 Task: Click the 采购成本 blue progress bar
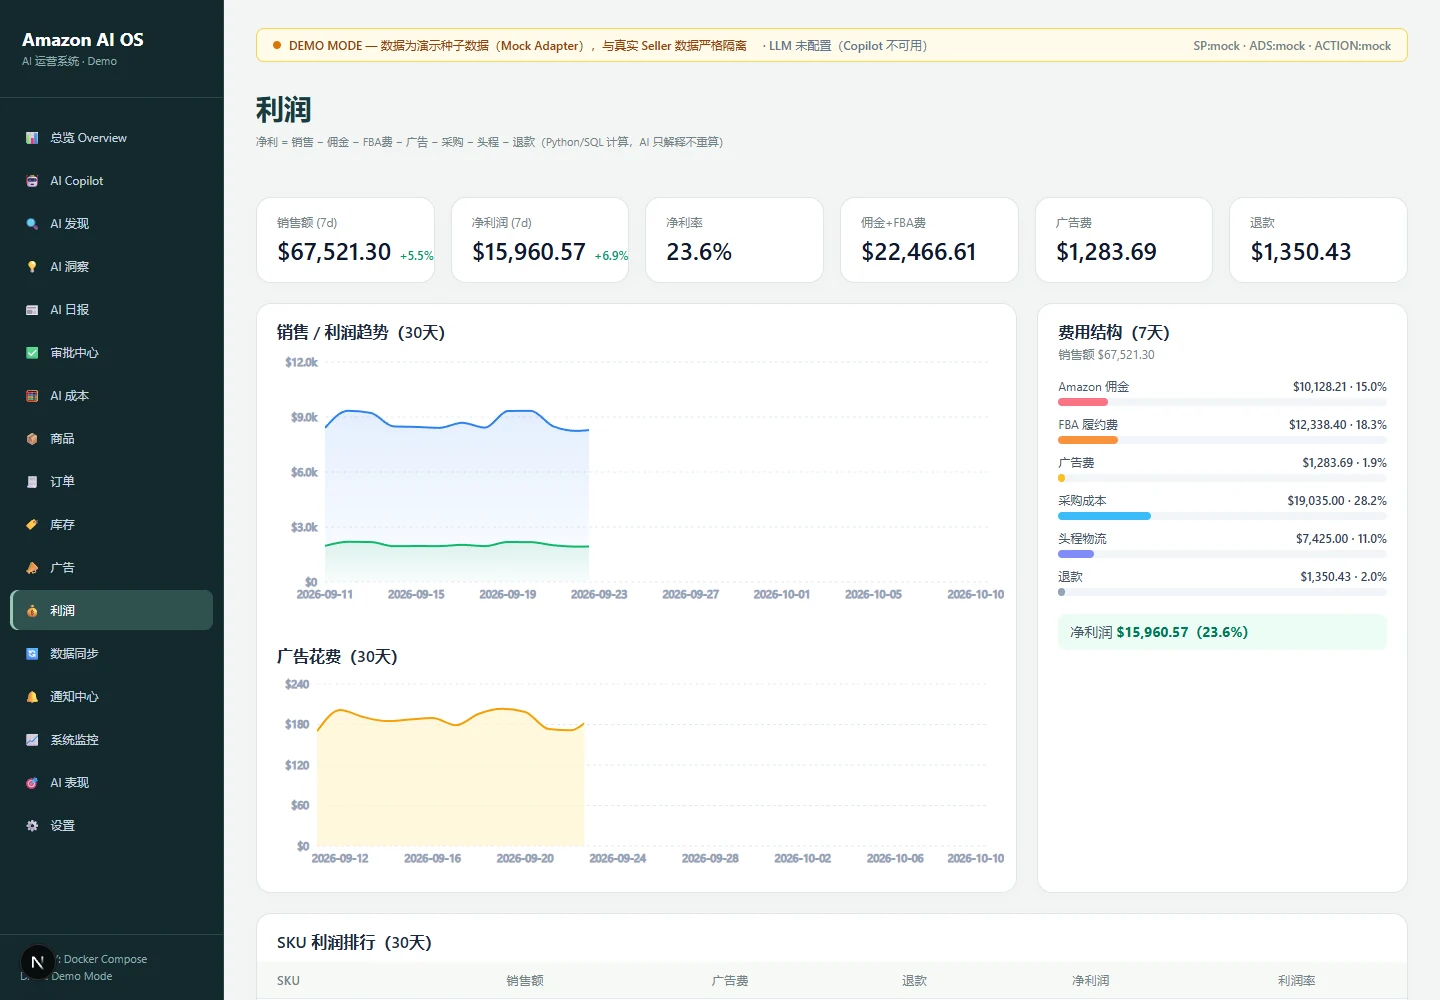pos(1104,516)
